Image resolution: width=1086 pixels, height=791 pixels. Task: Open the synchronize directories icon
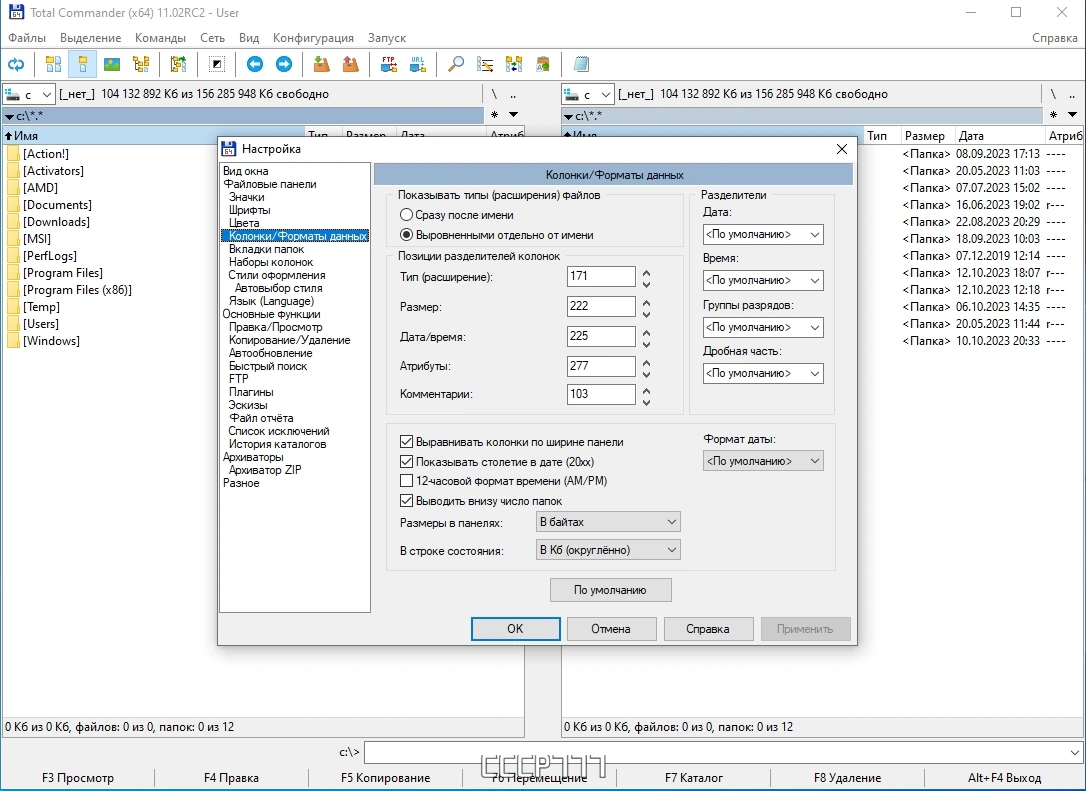[x=514, y=64]
